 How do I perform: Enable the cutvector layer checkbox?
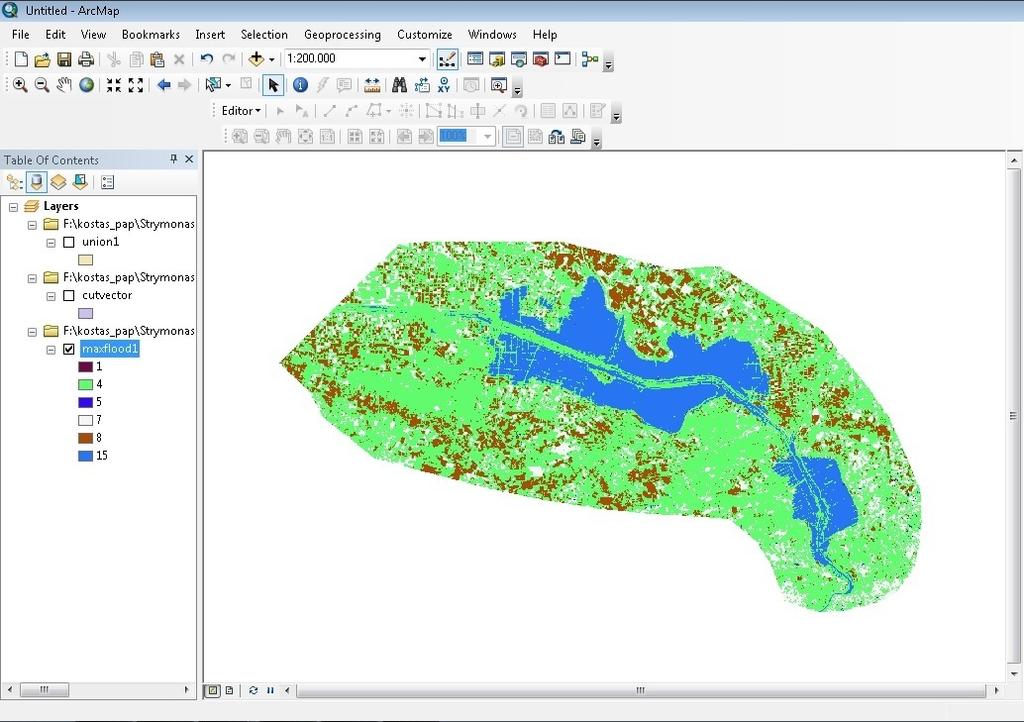[x=69, y=296]
